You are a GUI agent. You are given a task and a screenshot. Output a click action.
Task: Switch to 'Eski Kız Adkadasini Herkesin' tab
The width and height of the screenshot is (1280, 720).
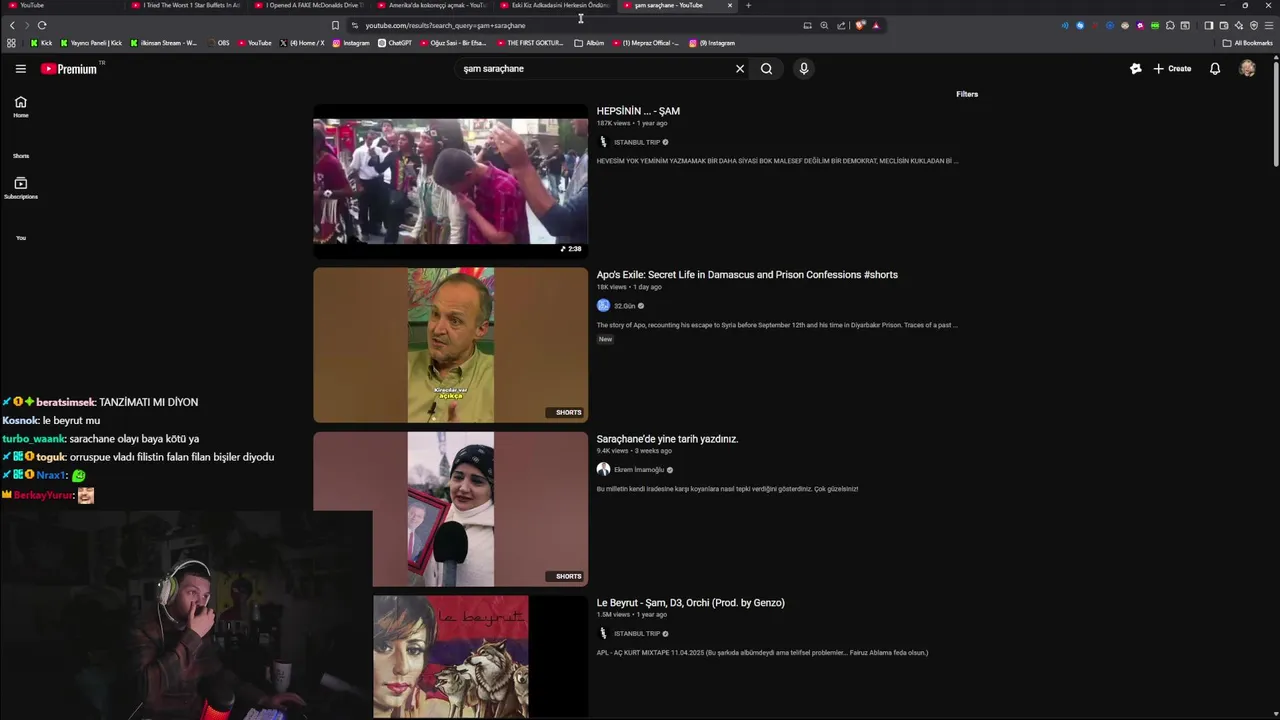click(x=555, y=5)
